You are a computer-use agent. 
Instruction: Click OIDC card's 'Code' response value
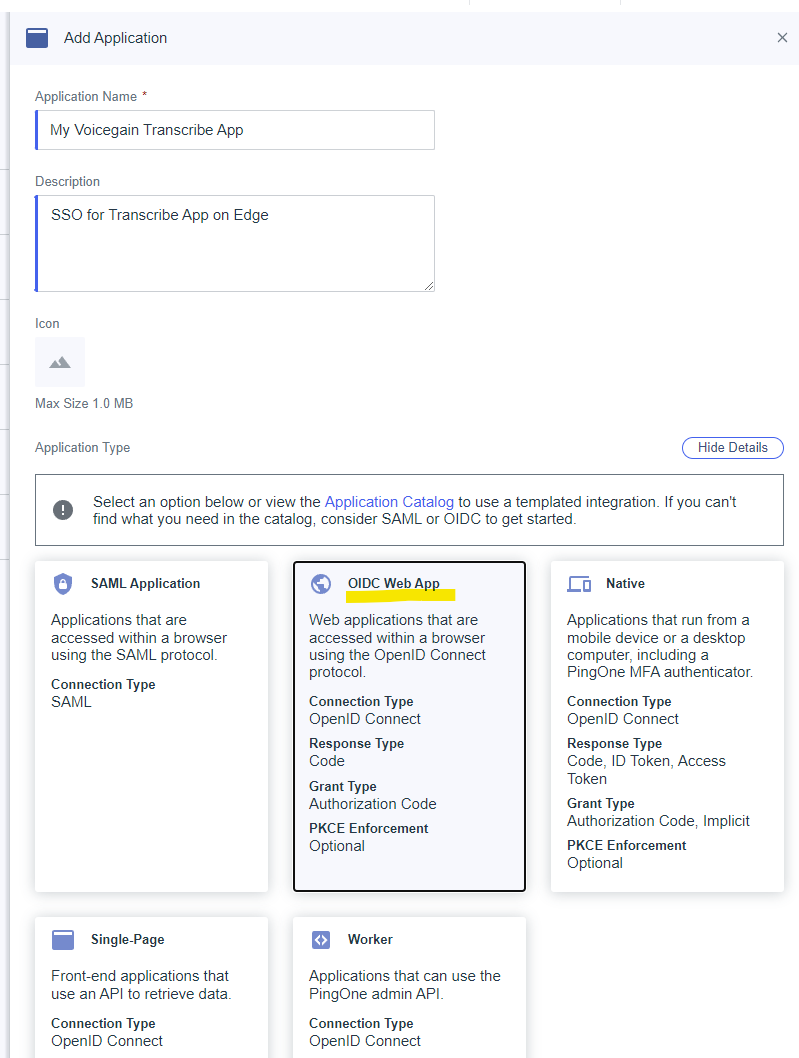327,761
